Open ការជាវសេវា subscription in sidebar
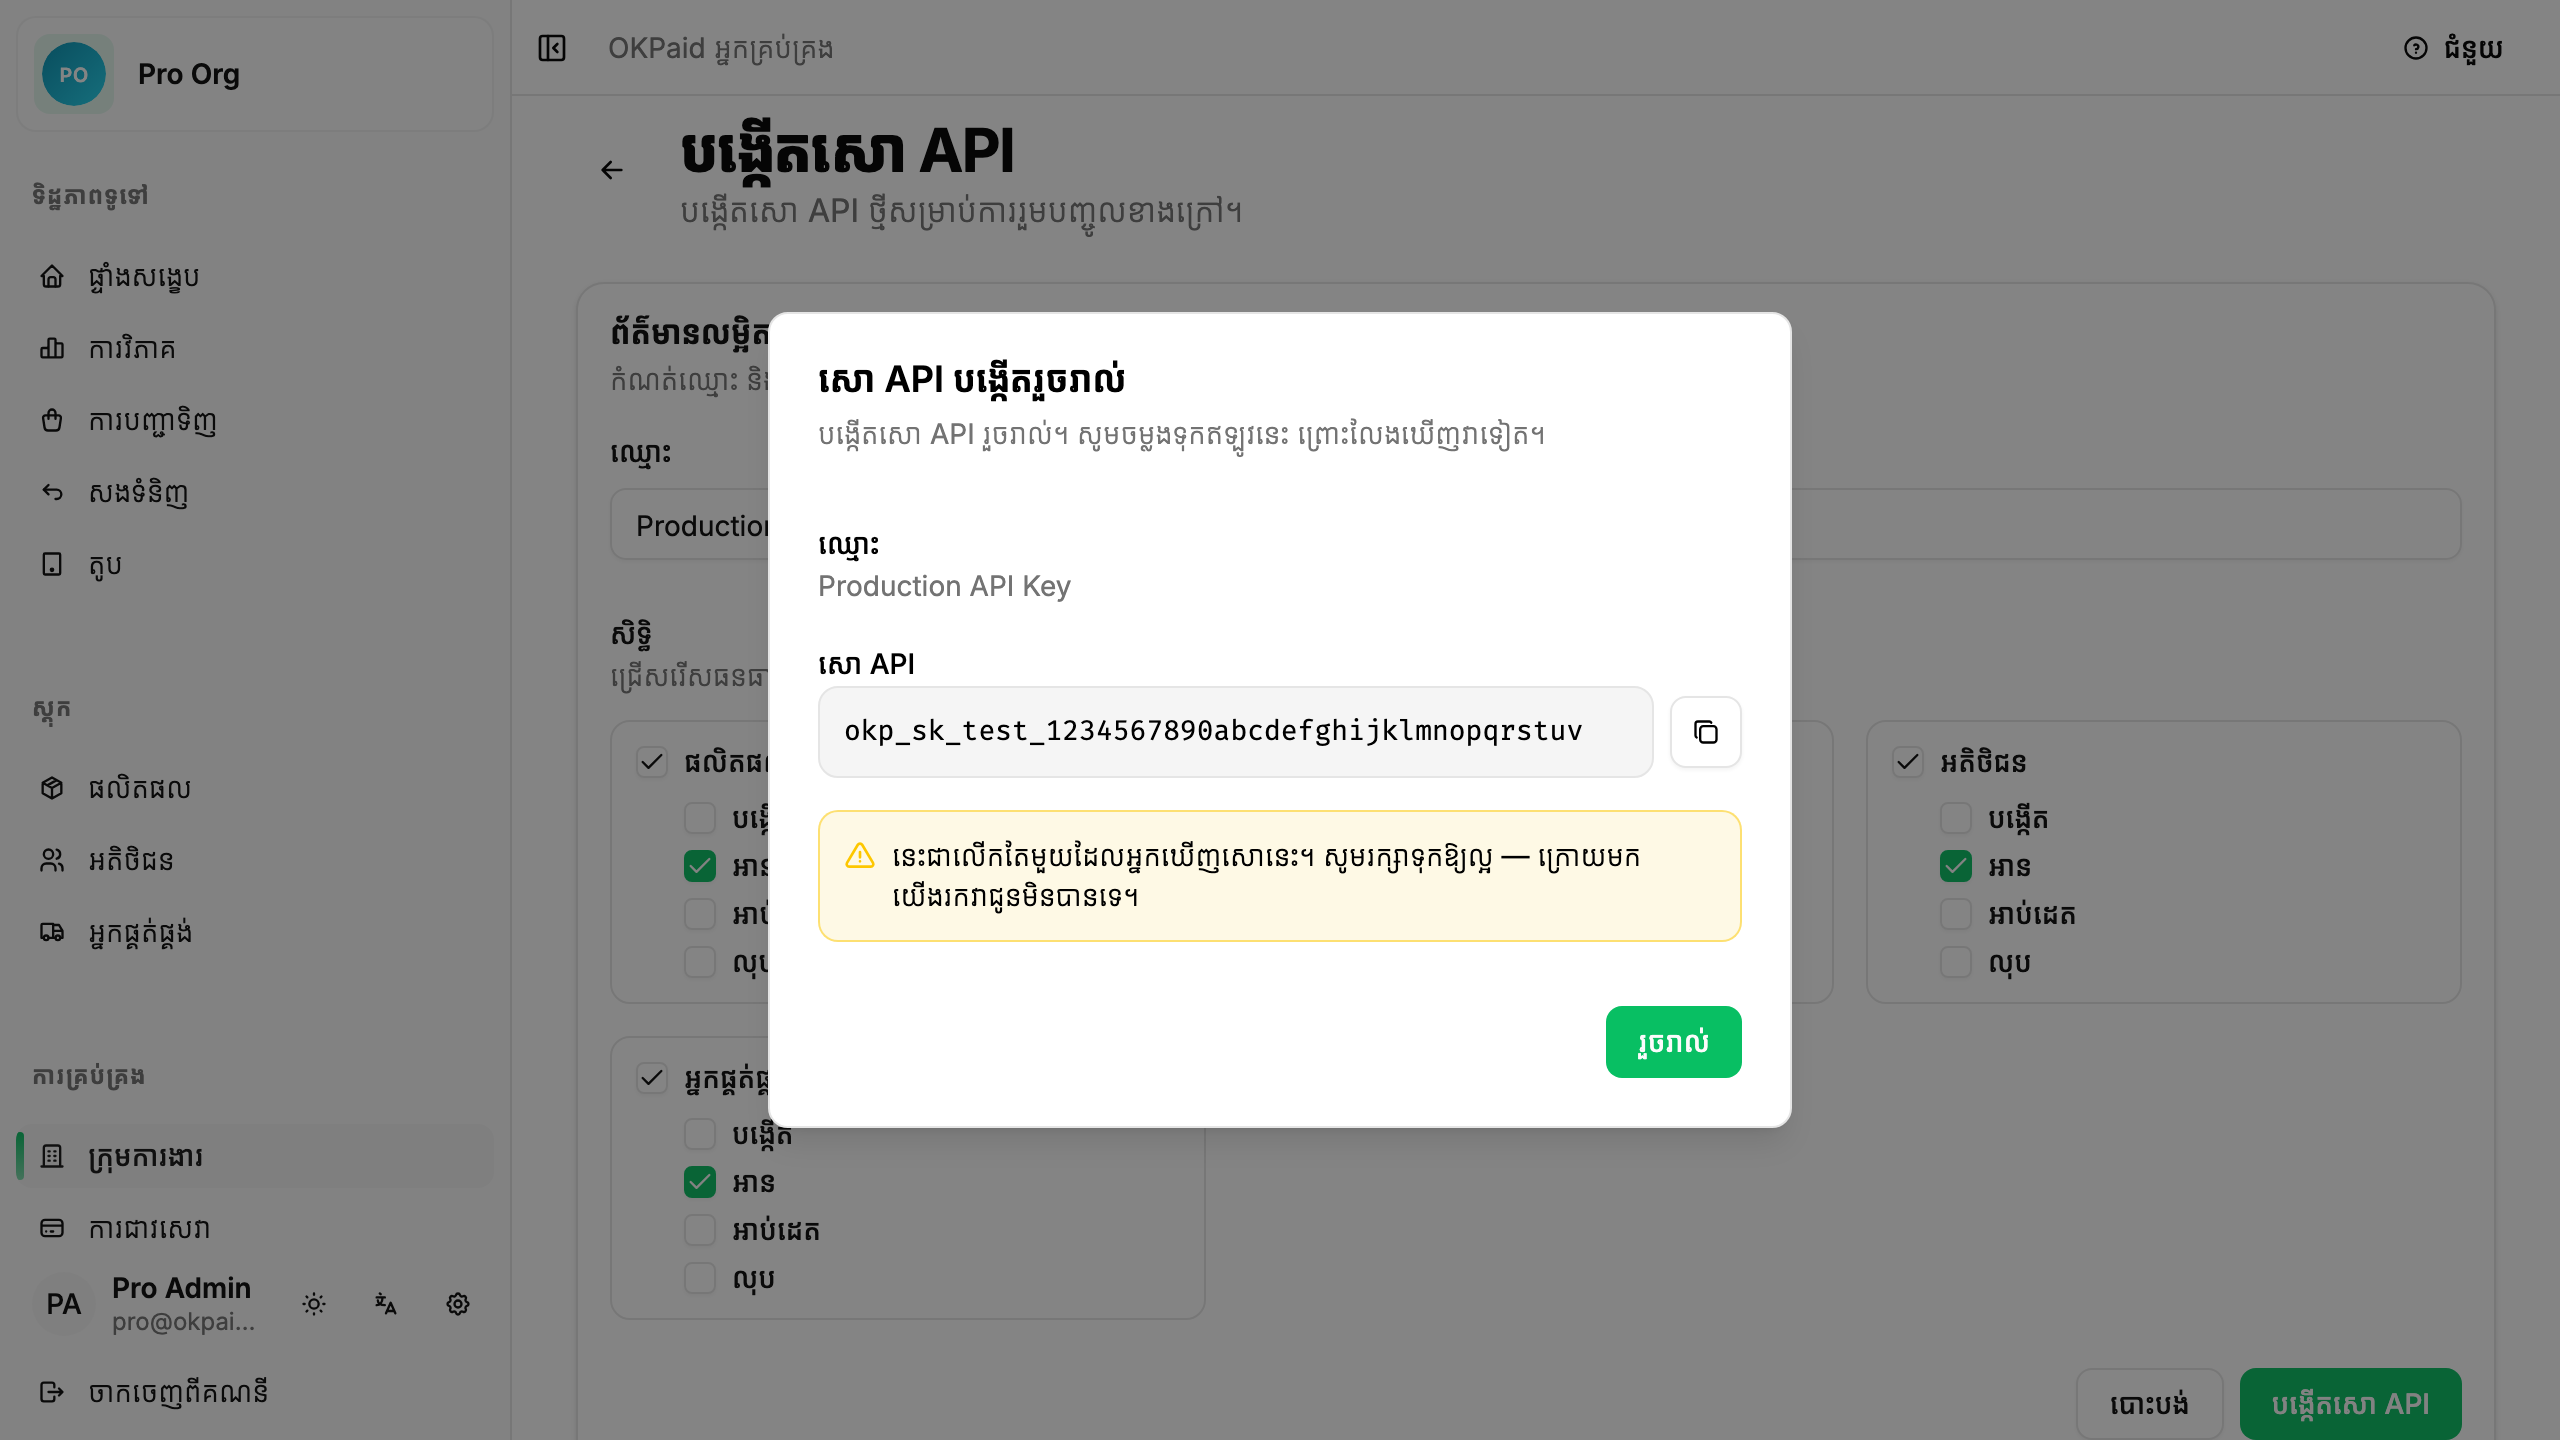 (x=255, y=1228)
